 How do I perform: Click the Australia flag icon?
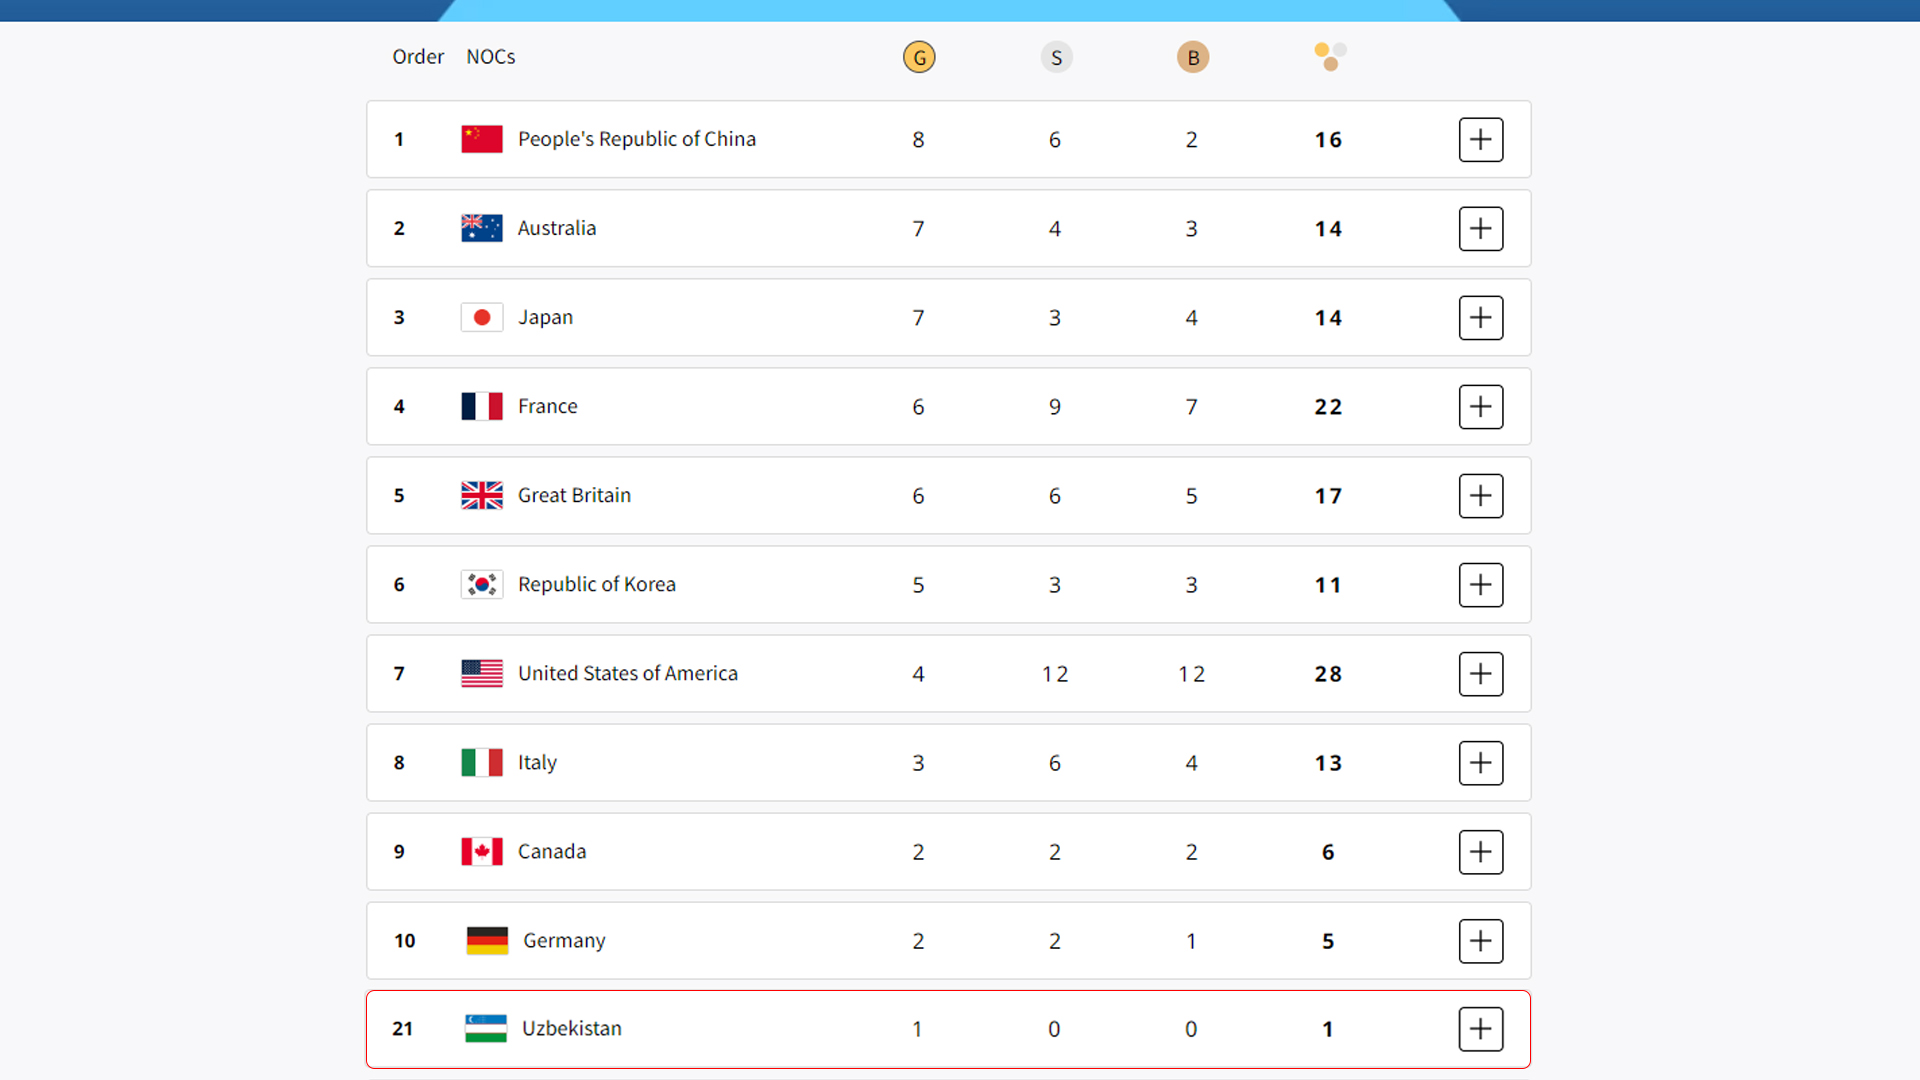(482, 228)
